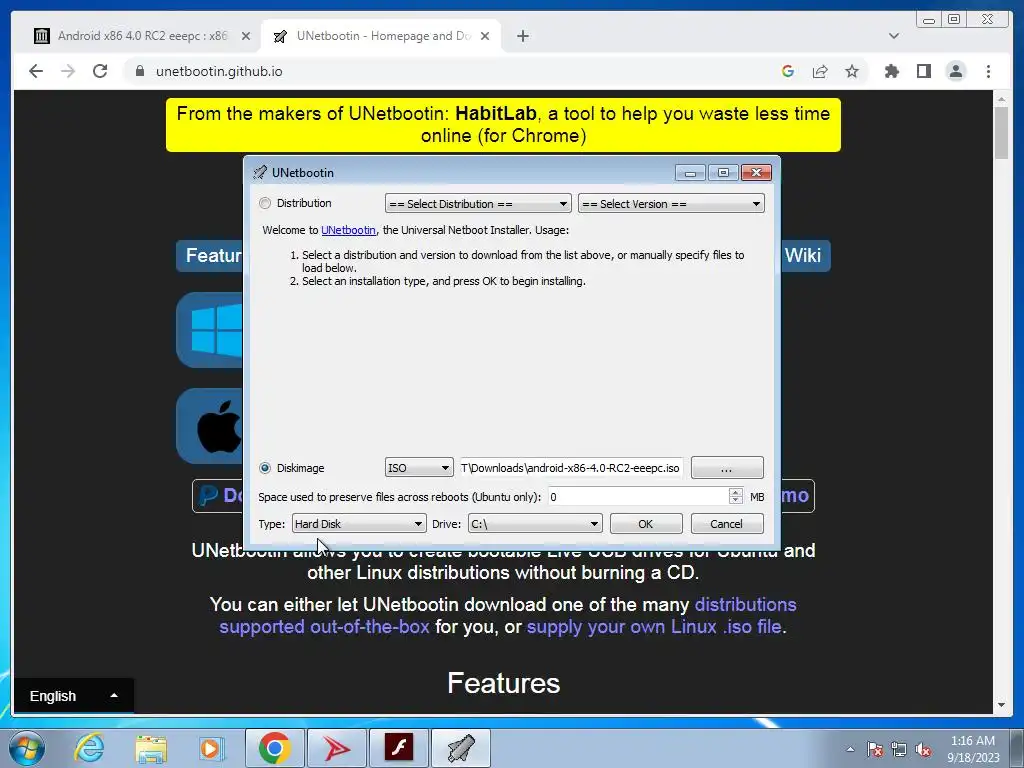Click the UNetbootin dialog title bar icon
This screenshot has height=768, width=1024.
point(260,172)
